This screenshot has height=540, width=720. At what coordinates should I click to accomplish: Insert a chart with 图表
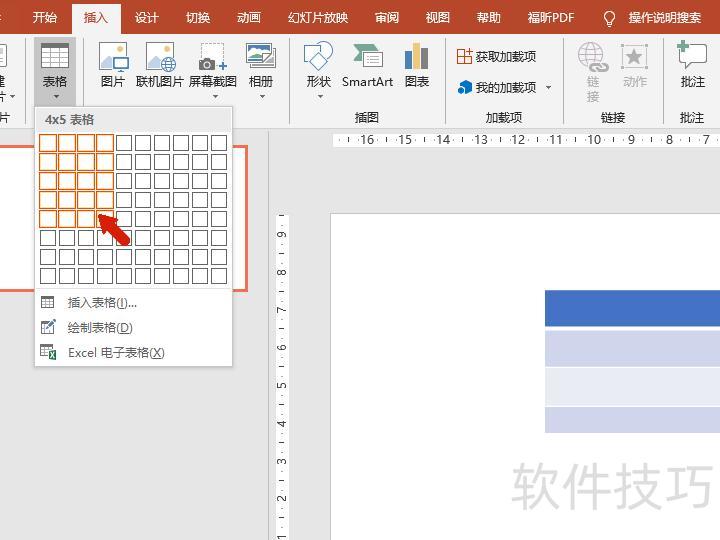pos(416,56)
